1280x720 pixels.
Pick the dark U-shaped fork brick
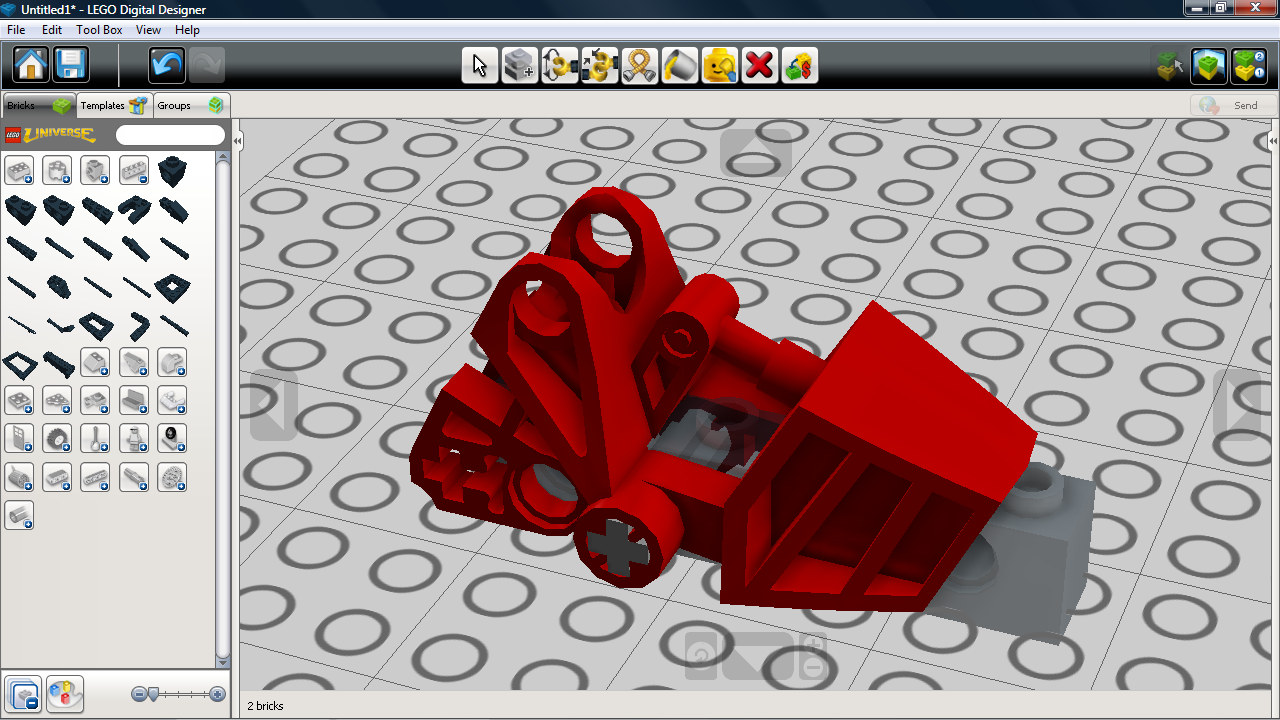(134, 209)
